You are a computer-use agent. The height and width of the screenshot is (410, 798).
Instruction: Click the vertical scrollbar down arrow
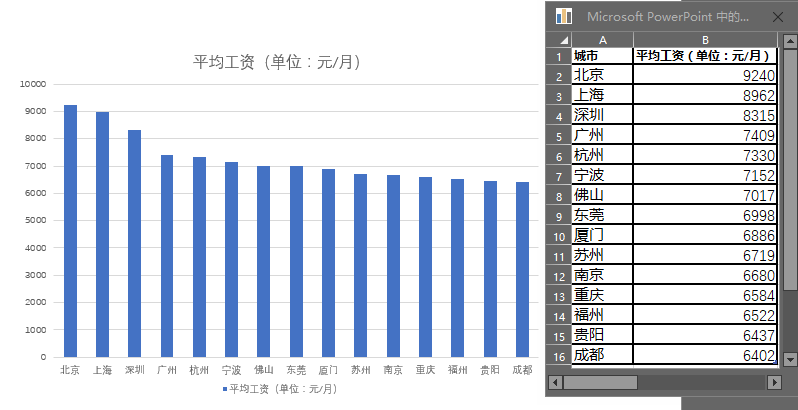click(x=790, y=359)
